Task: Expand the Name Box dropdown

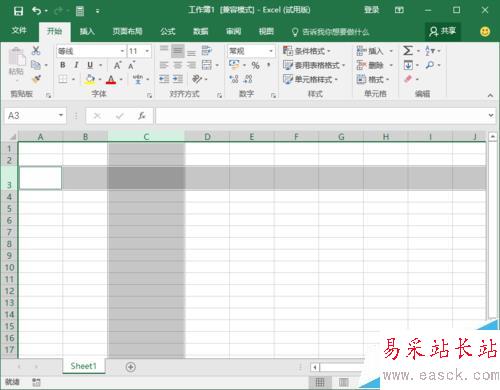Action: pyautogui.click(x=61, y=115)
